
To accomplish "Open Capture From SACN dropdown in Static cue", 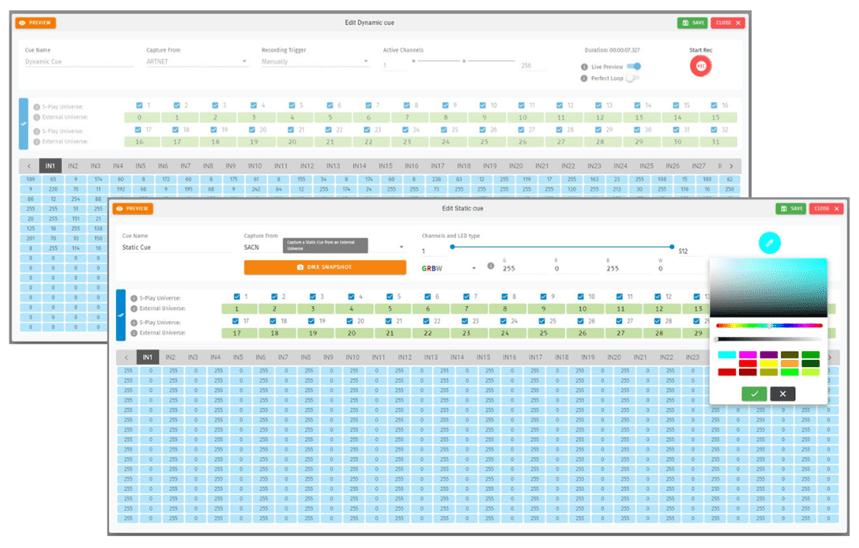I will point(324,247).
